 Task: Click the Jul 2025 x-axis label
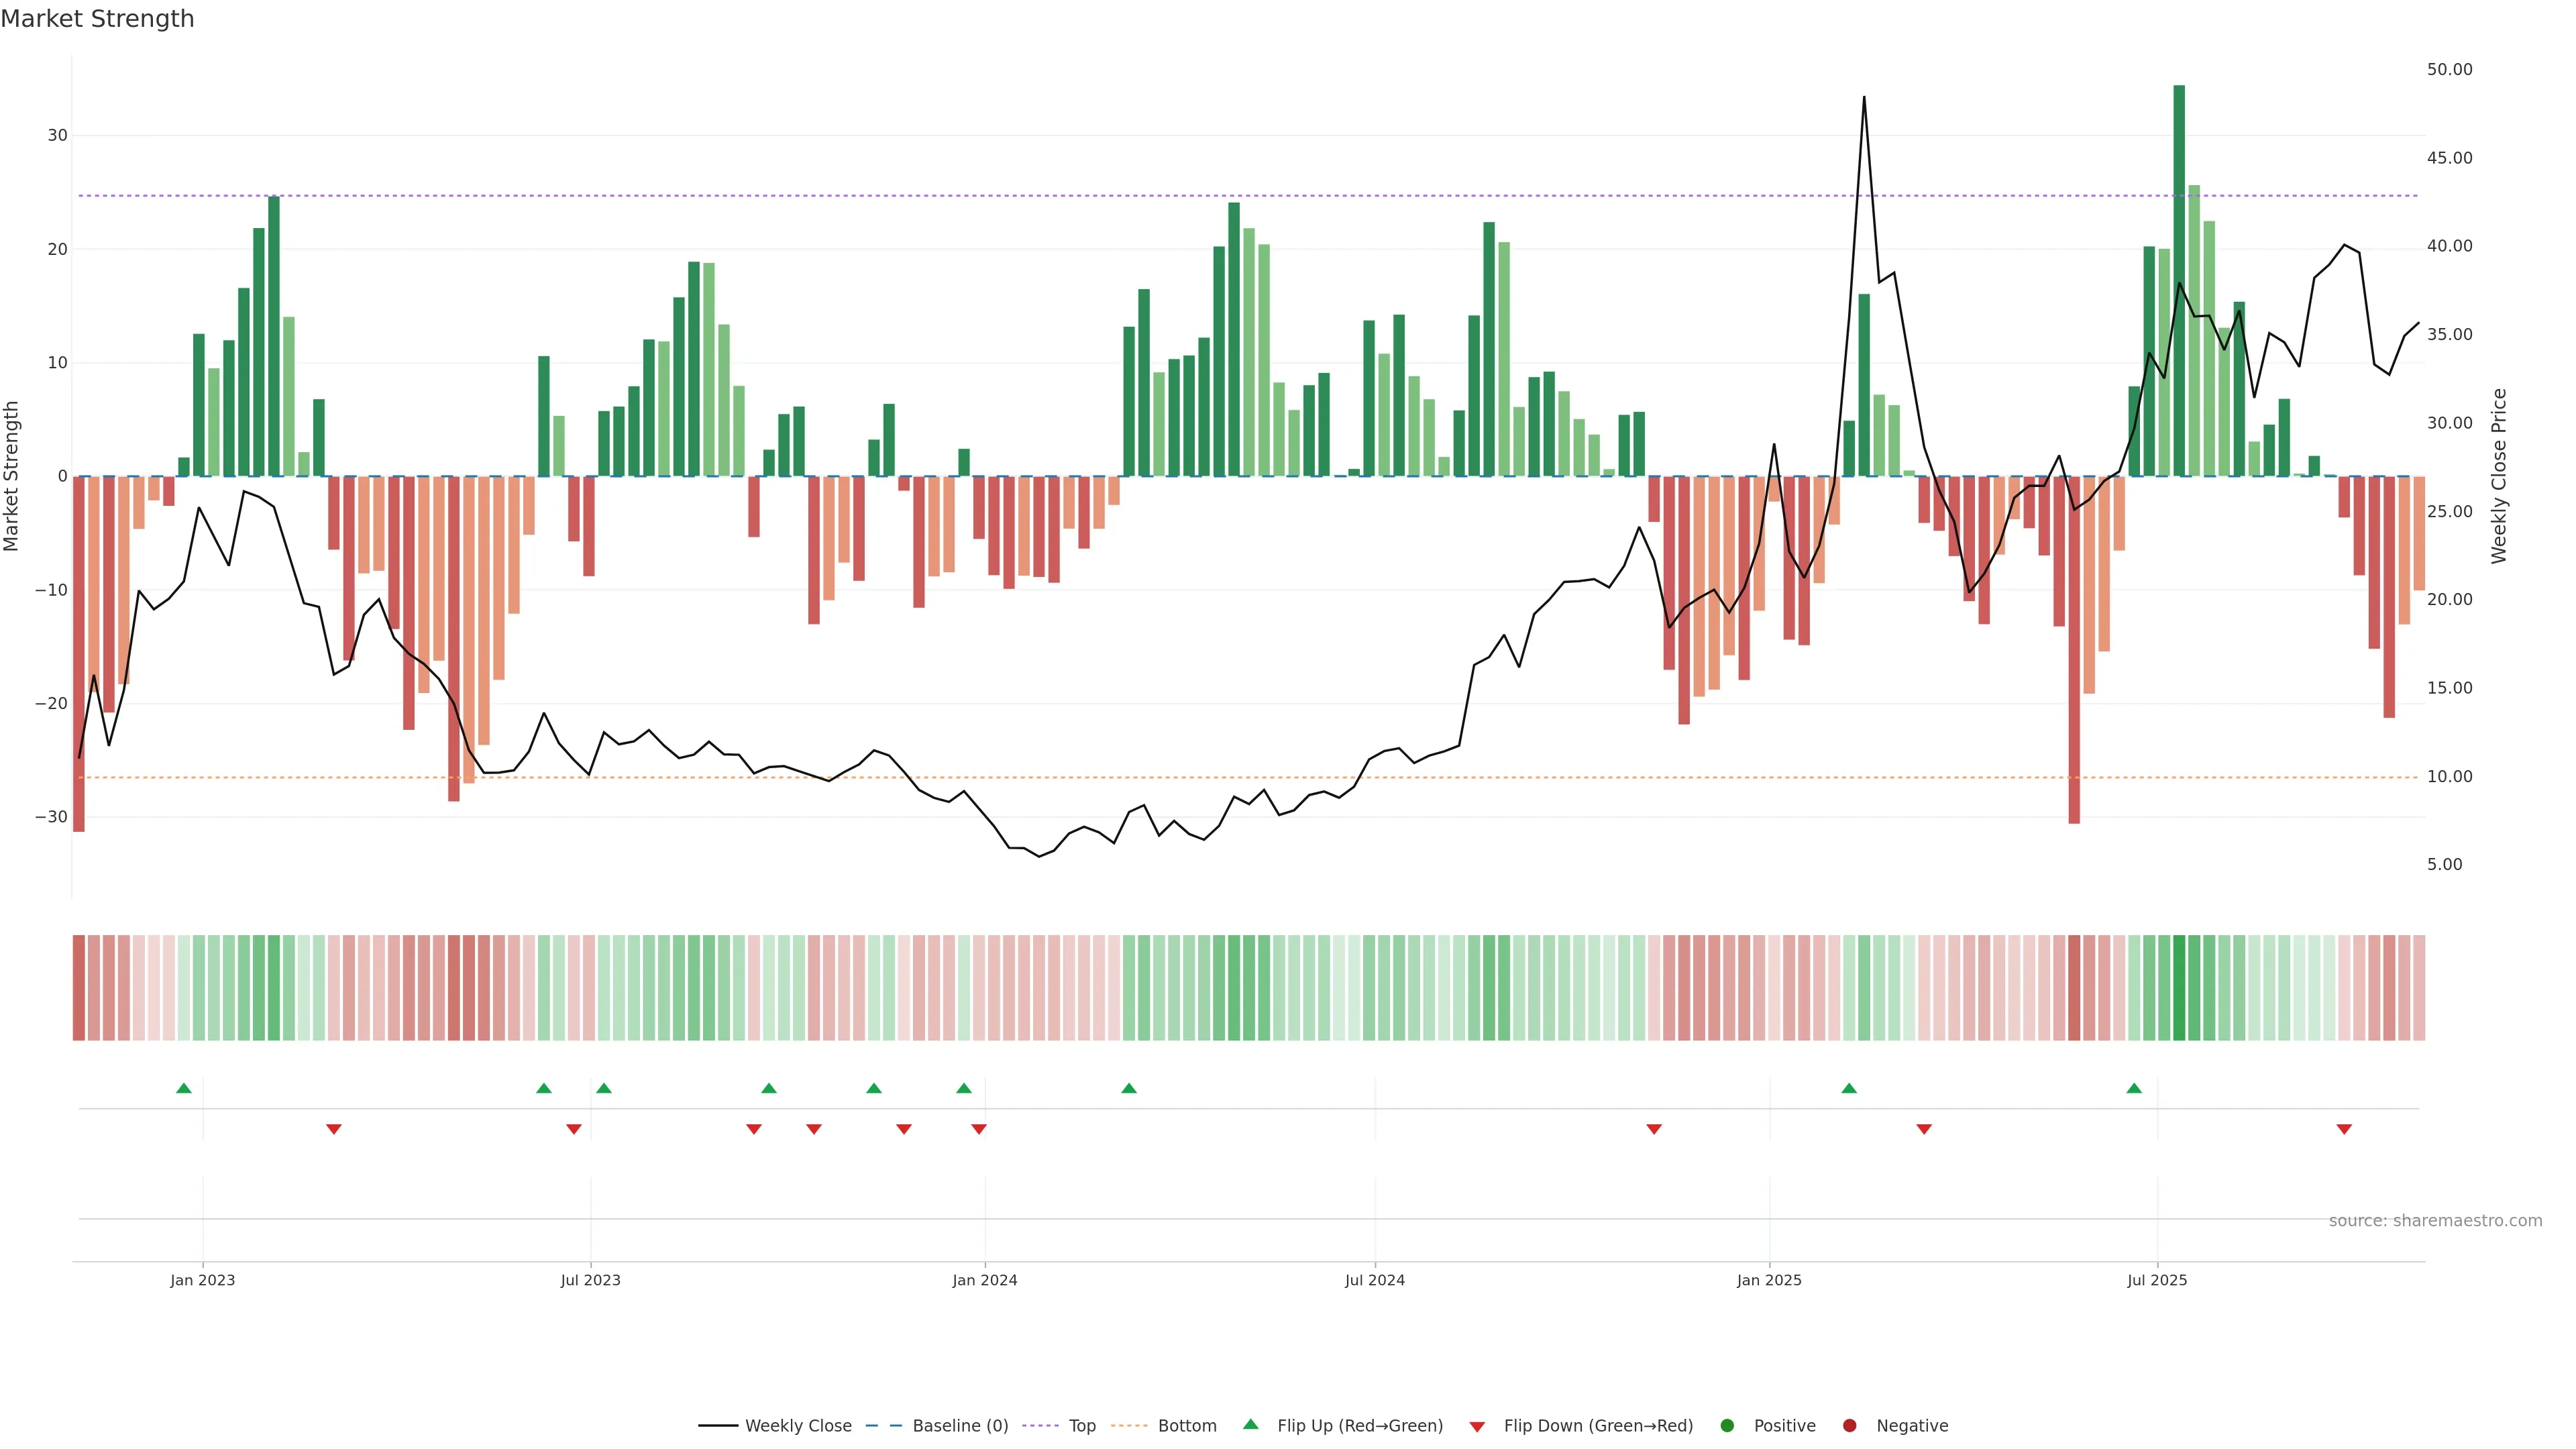[2157, 1280]
